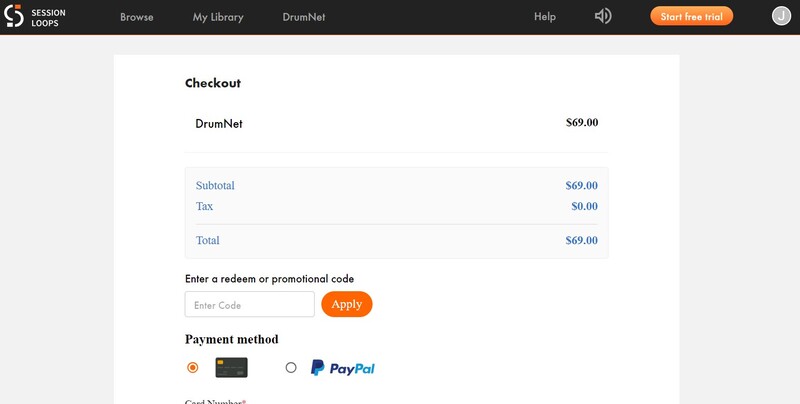
Task: Click the PayPal logo
Action: click(x=343, y=368)
